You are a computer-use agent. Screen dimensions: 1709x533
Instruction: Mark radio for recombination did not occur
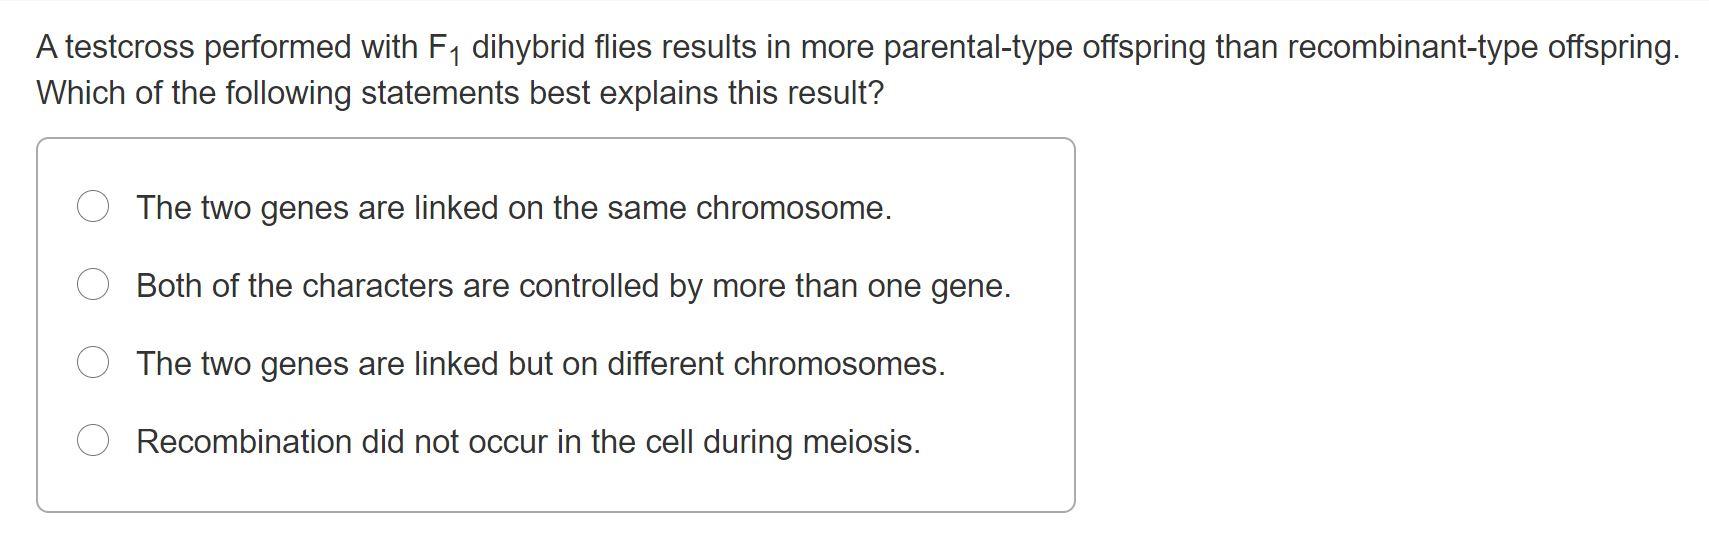click(x=93, y=441)
